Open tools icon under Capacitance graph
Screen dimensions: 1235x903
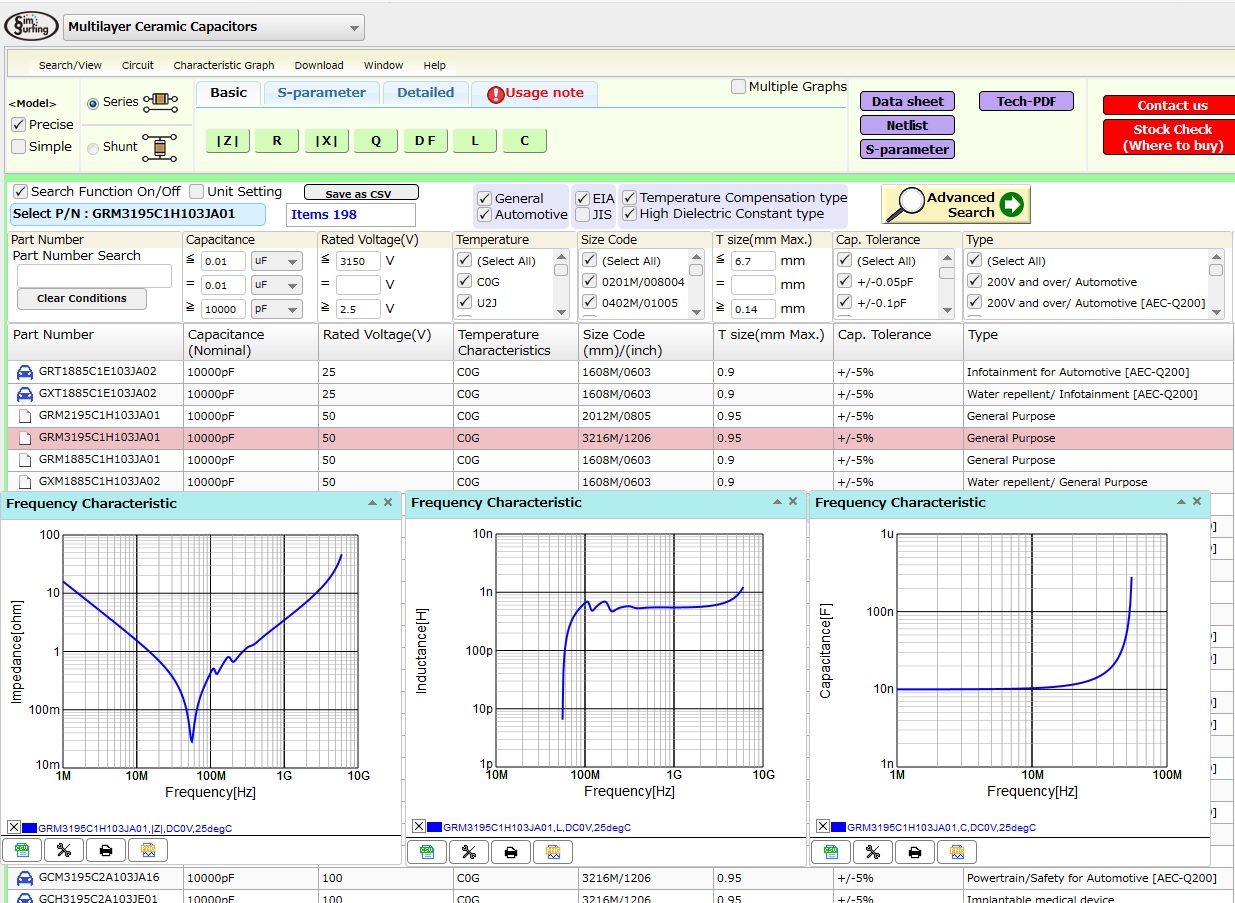point(873,852)
